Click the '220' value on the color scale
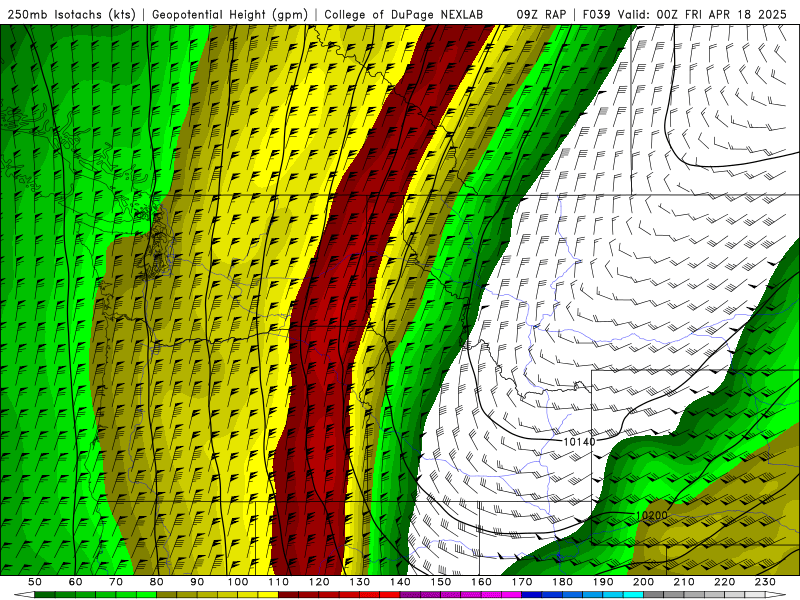This screenshot has width=800, height=600. 725,582
